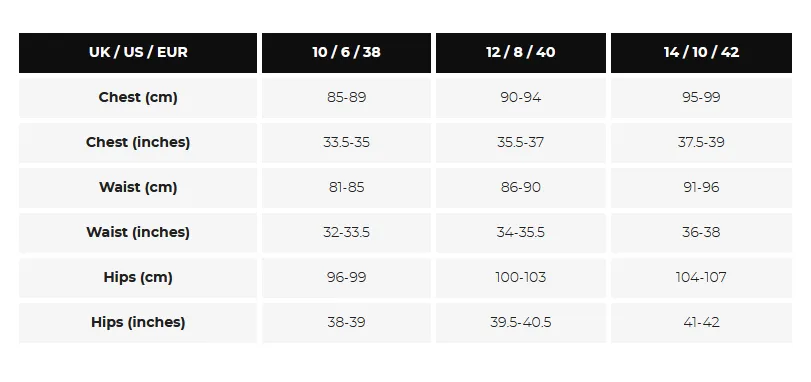Click the Hips (inches) row label

(138, 323)
